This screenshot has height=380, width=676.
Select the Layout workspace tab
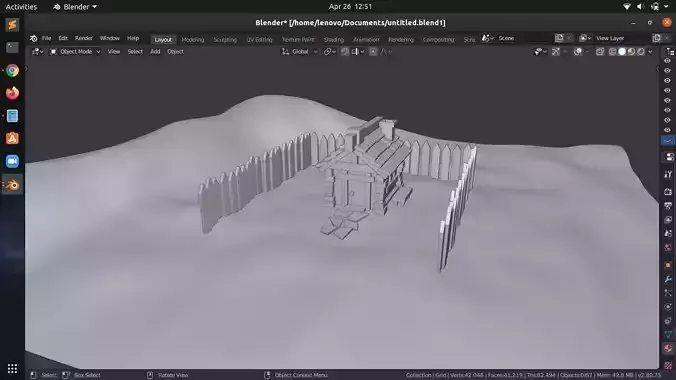coord(163,39)
